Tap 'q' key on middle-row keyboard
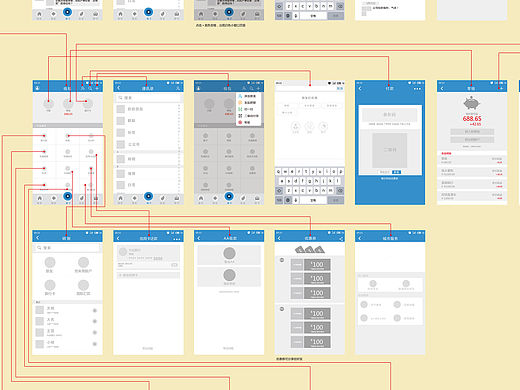The image size is (520, 390). (x=278, y=171)
